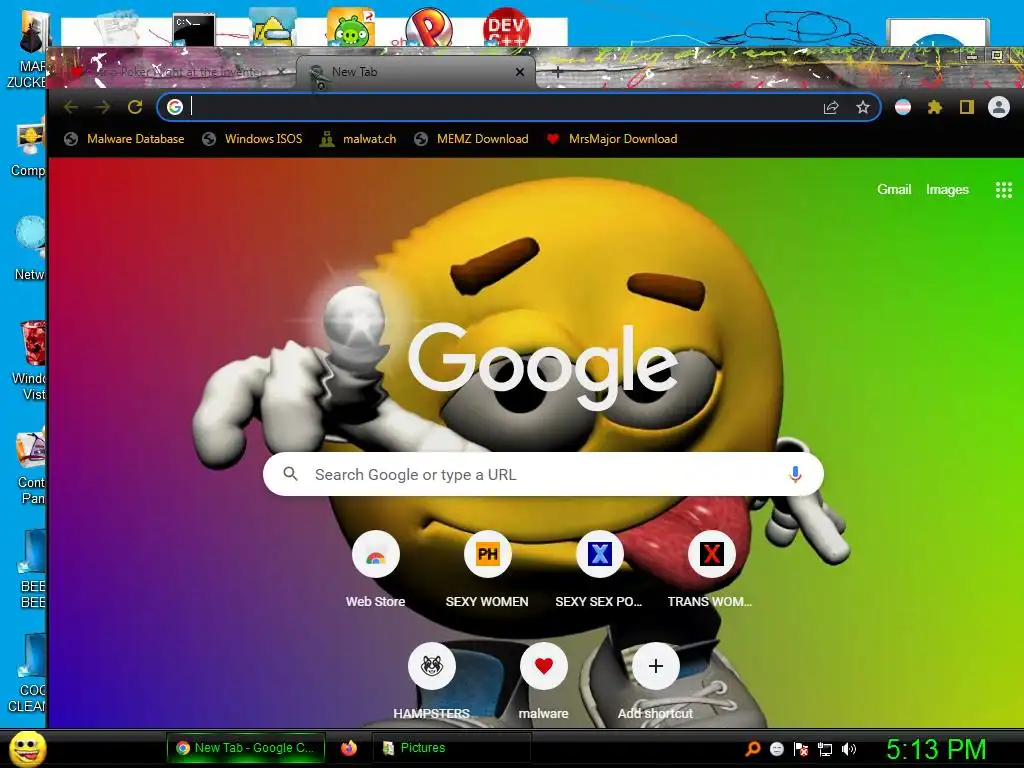Switch to the Poker Night tab
The height and width of the screenshot is (768, 1024).
(x=176, y=72)
